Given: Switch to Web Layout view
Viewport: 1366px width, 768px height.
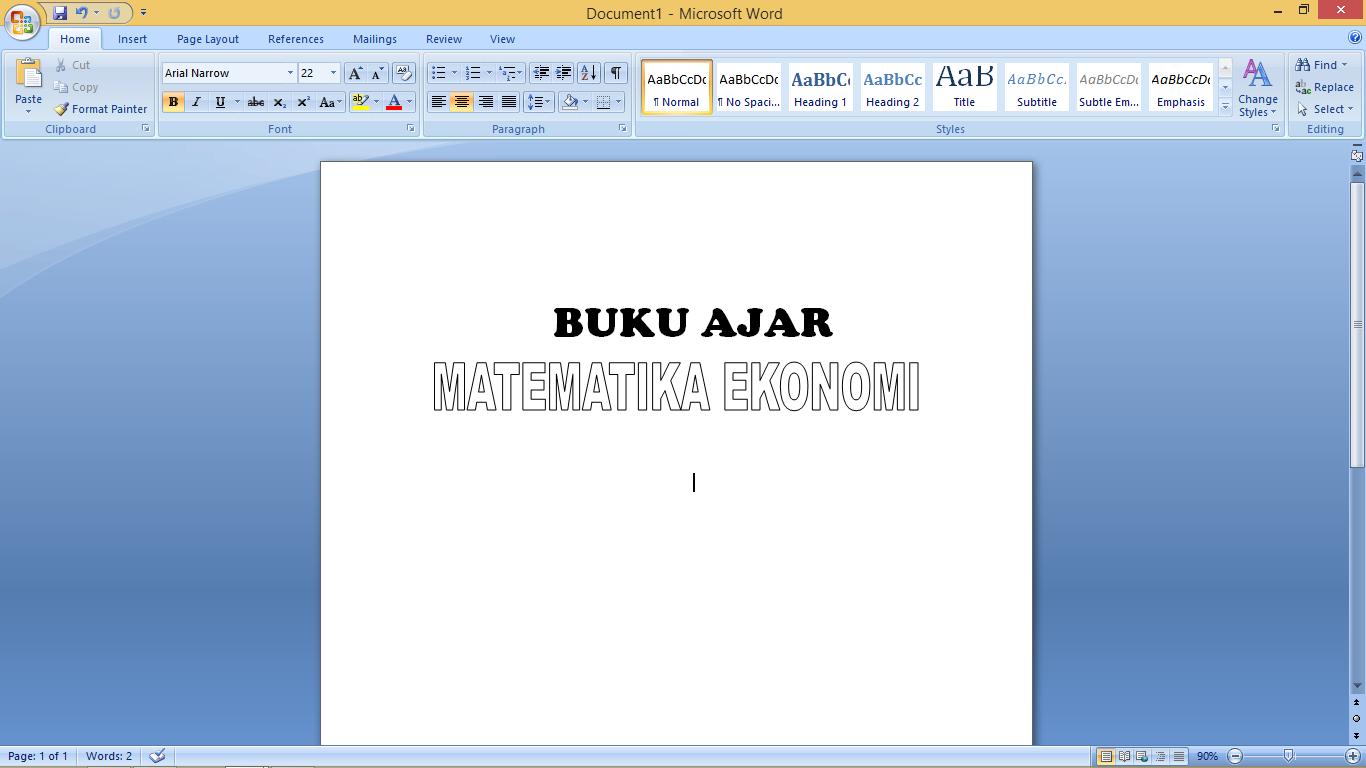Looking at the screenshot, I should tap(1142, 756).
